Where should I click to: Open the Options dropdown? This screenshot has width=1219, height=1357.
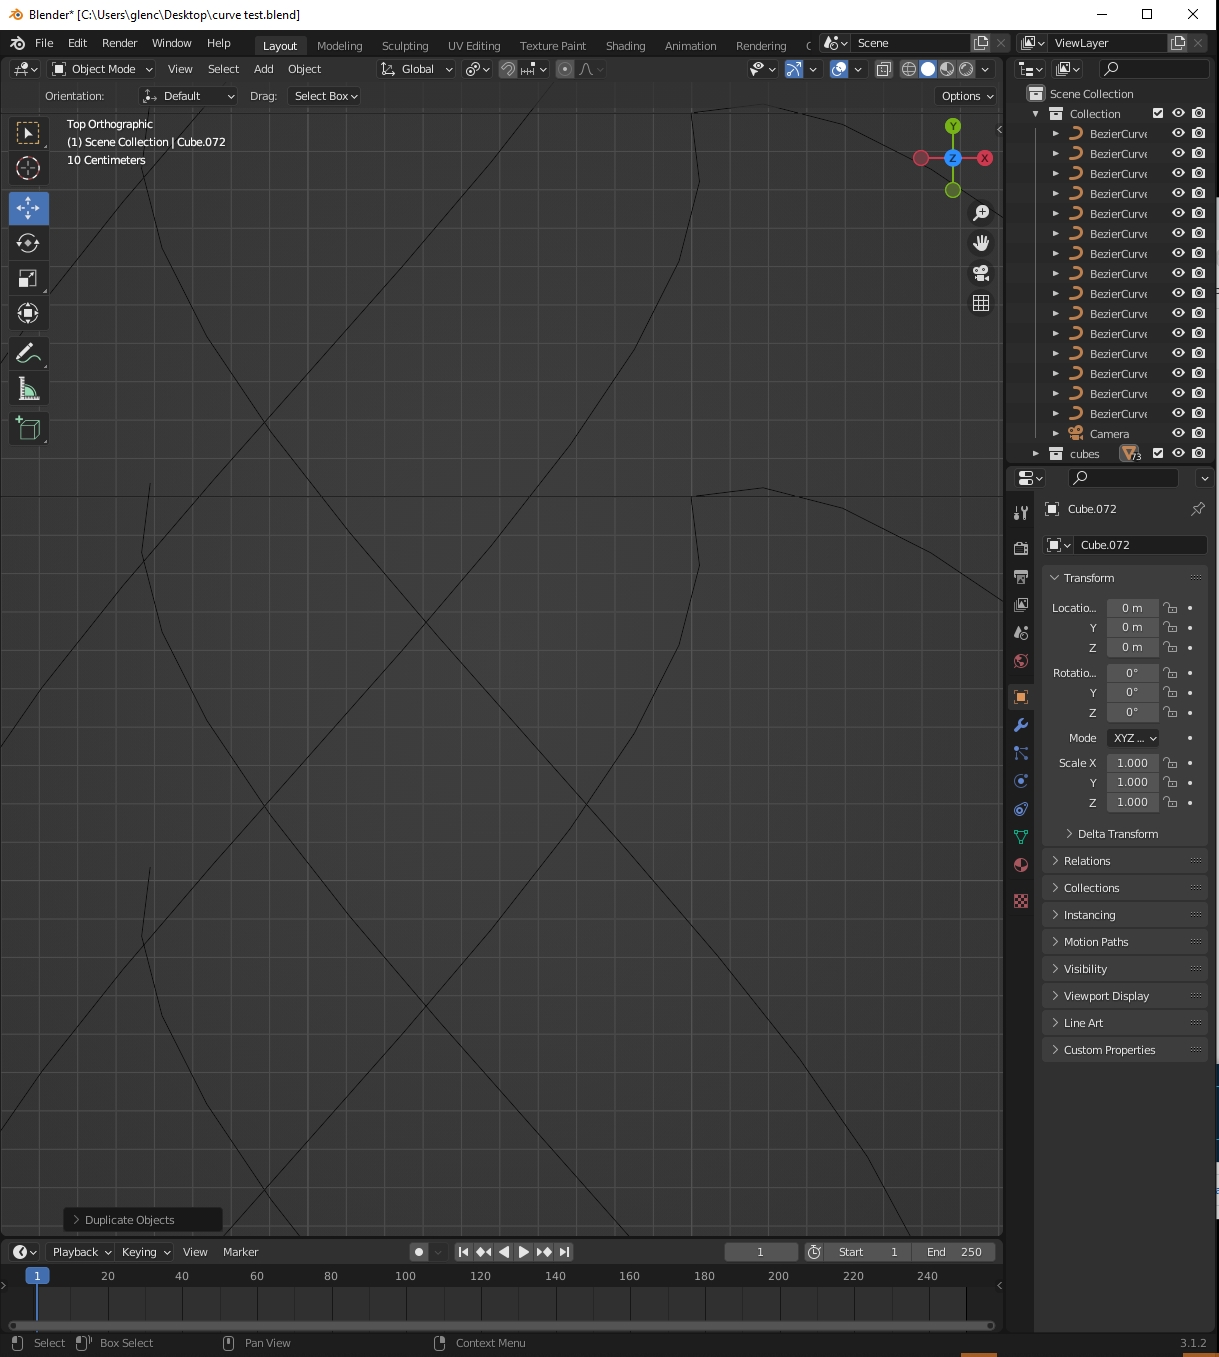pyautogui.click(x=967, y=96)
